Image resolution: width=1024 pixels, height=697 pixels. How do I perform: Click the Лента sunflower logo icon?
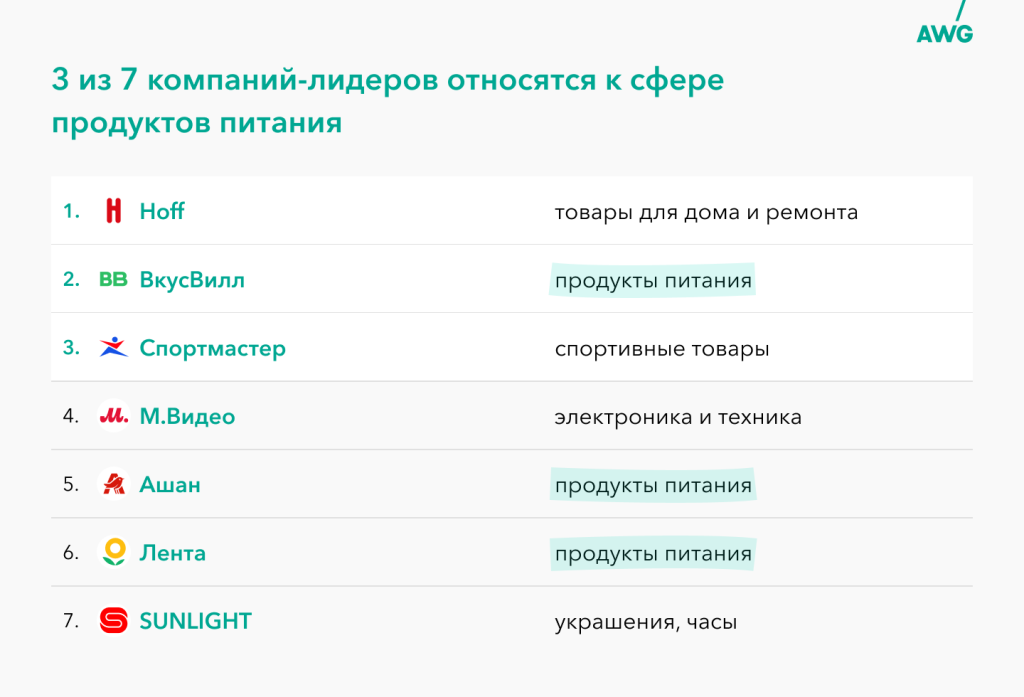click(x=114, y=552)
